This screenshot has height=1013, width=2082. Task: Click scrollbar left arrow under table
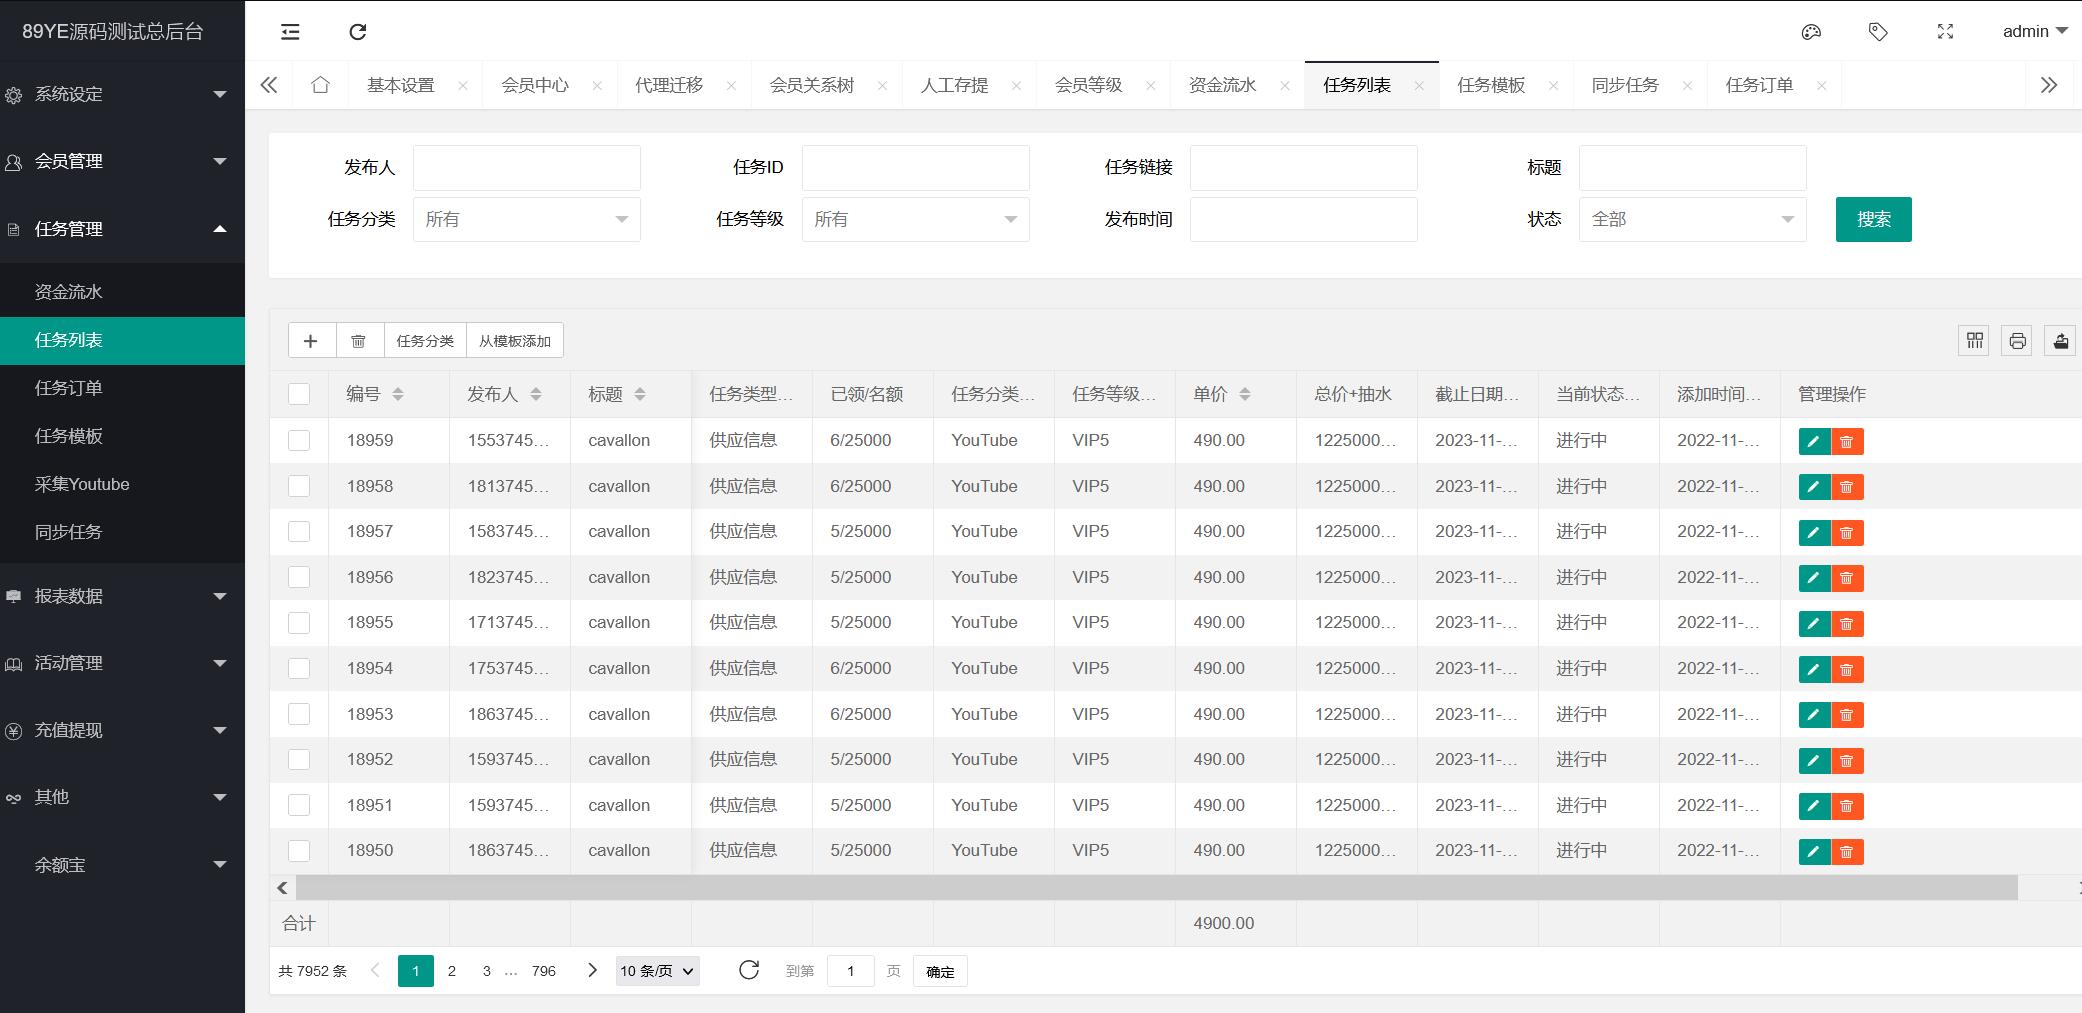click(x=282, y=888)
